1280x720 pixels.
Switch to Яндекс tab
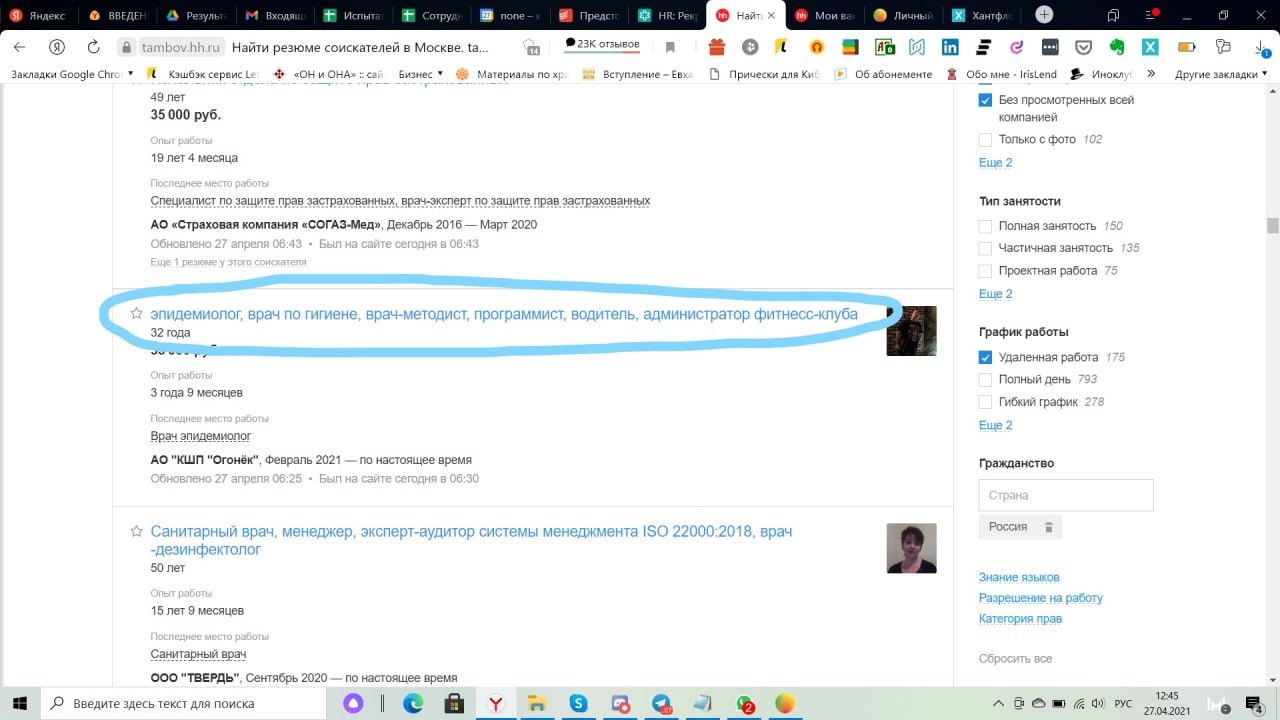pyautogui.click(x=37, y=15)
